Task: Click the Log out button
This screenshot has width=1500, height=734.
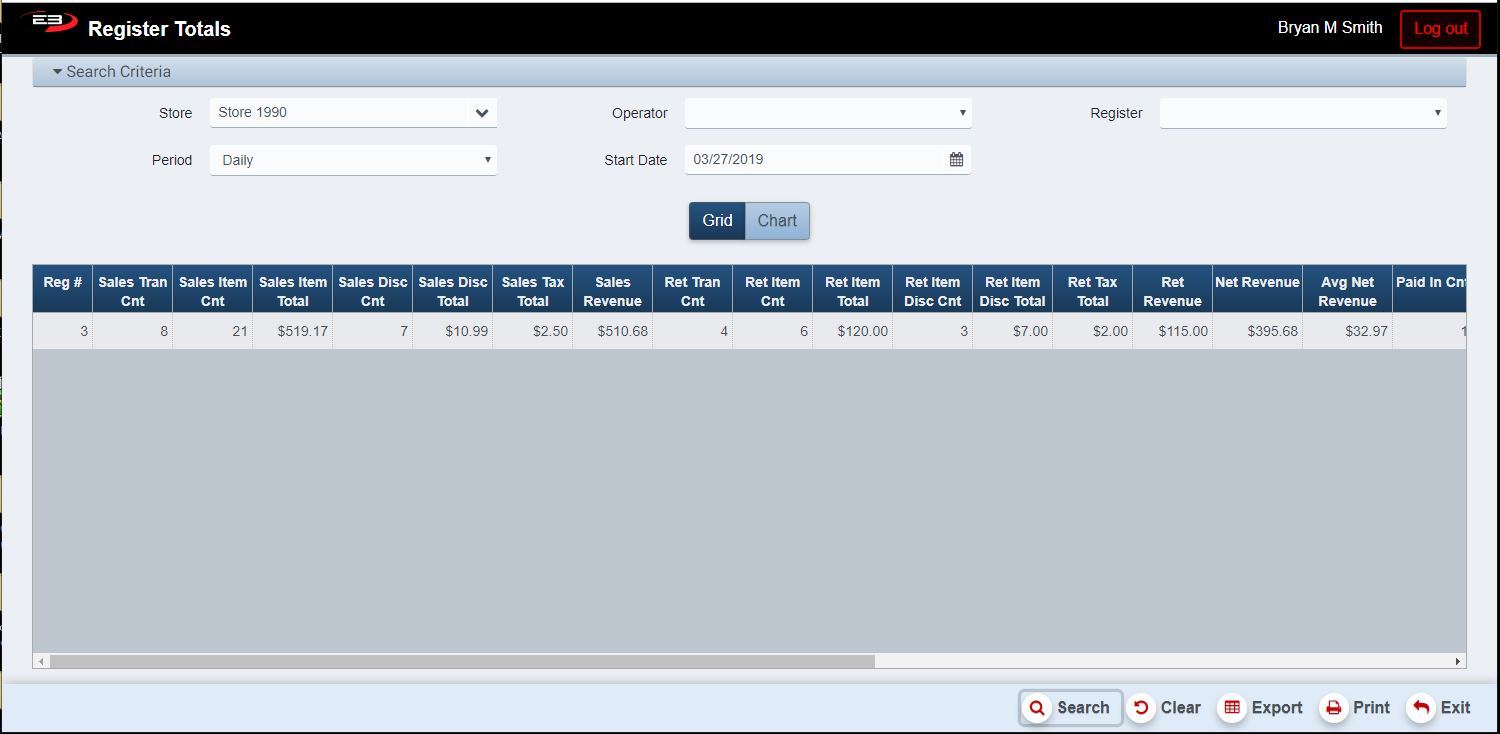Action: [x=1440, y=29]
